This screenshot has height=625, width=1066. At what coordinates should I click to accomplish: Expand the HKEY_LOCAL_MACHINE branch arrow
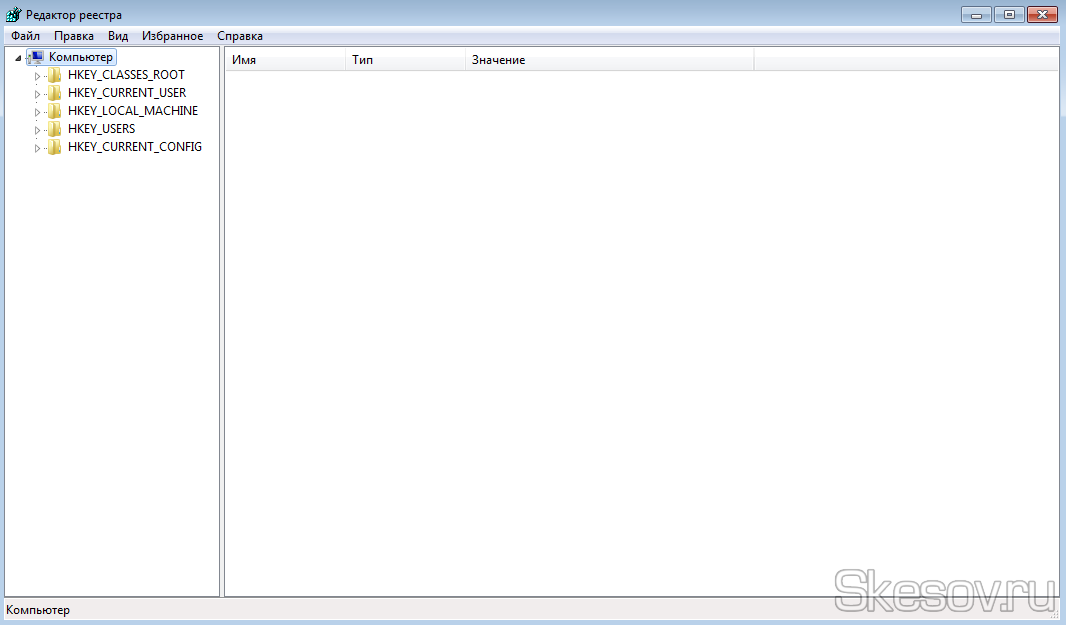pos(37,112)
